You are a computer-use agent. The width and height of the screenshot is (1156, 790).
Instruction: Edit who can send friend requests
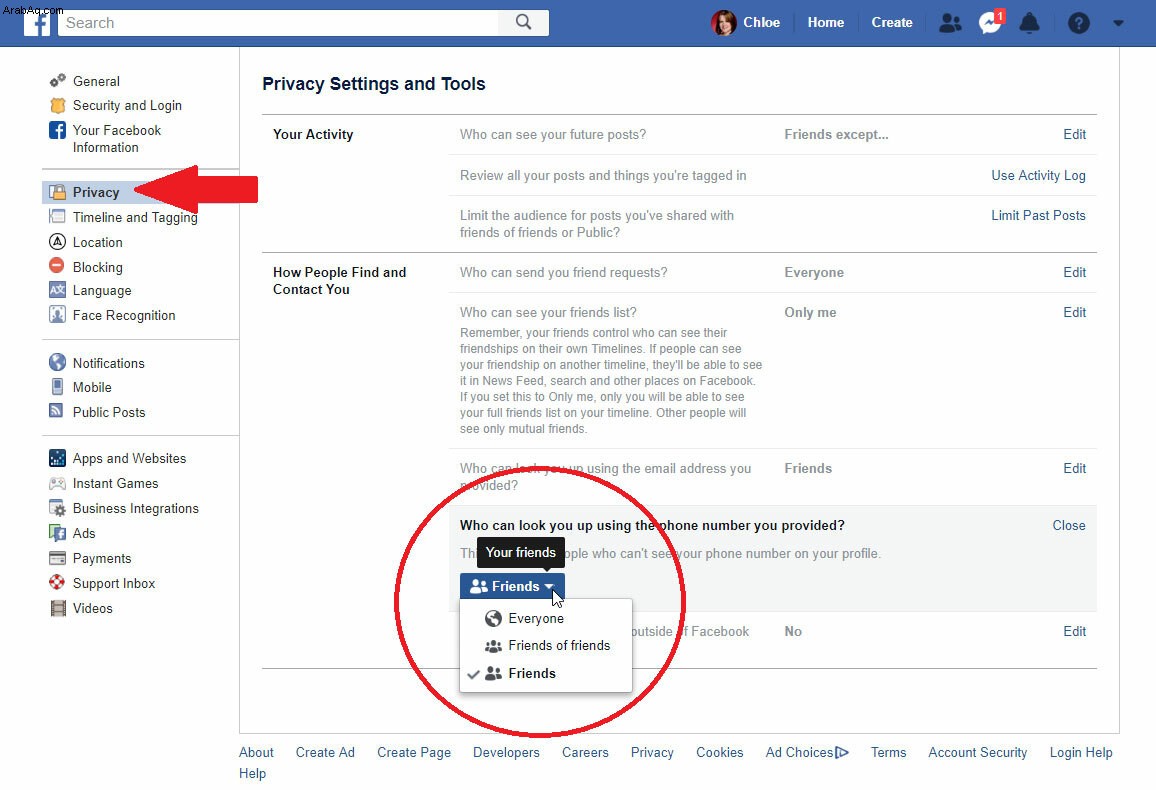[x=1074, y=272]
